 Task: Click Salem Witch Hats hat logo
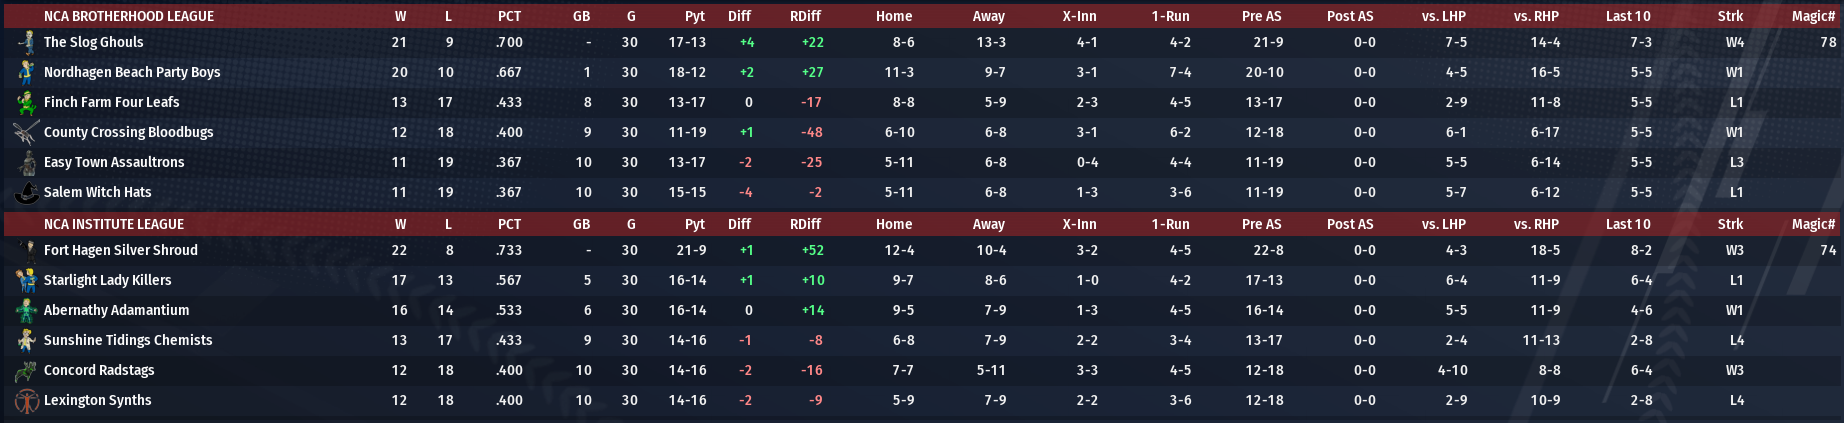point(26,192)
